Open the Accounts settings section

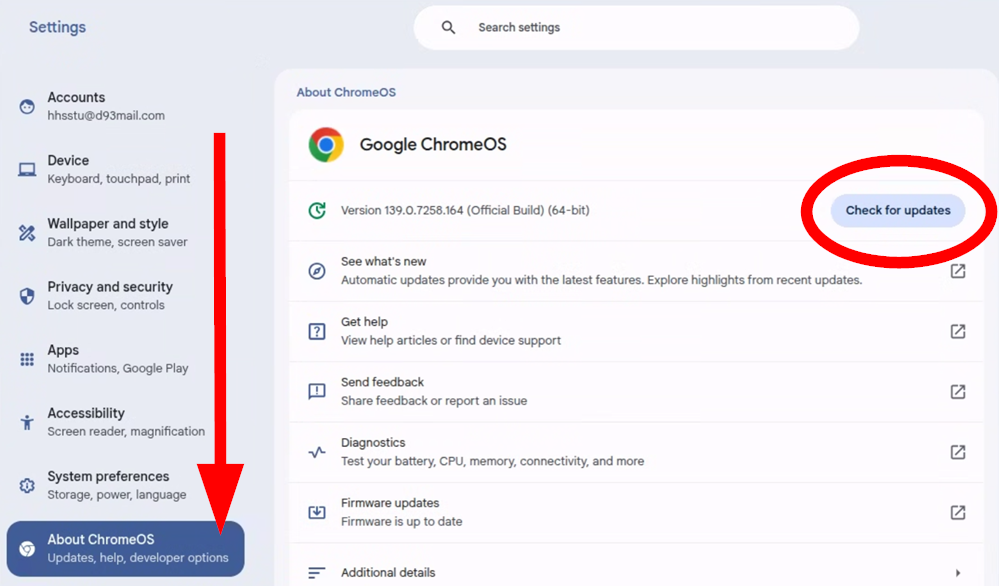coord(105,106)
